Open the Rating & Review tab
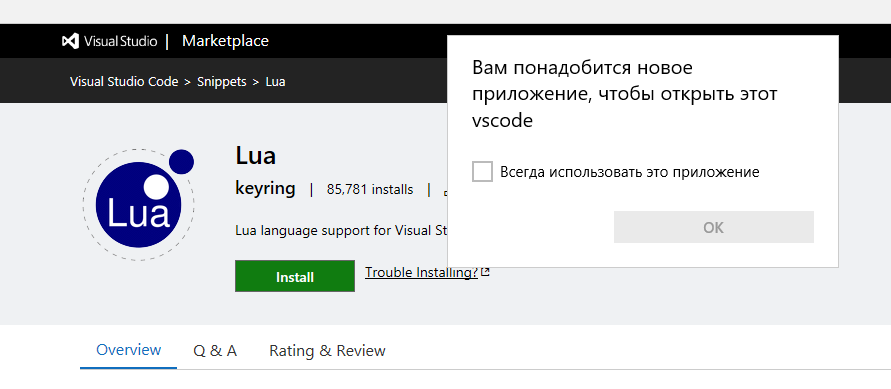The image size is (891, 389). click(327, 351)
